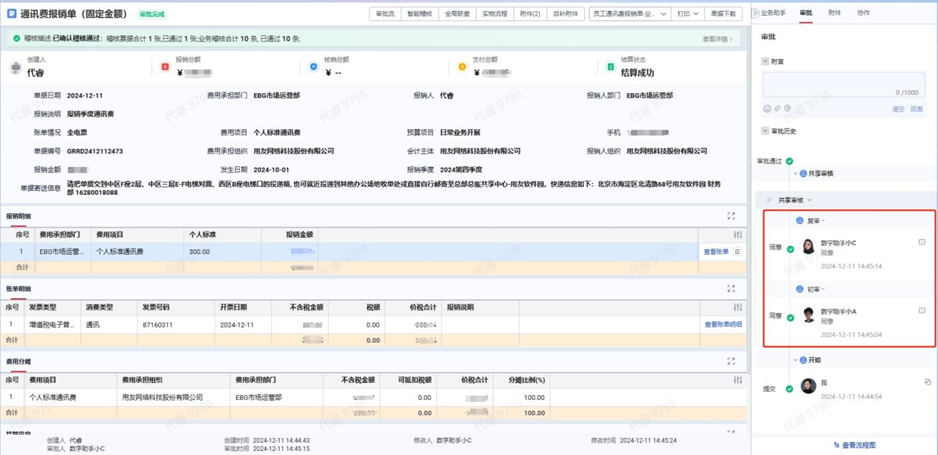Switch to the 附件 tab in side panel

834,13
